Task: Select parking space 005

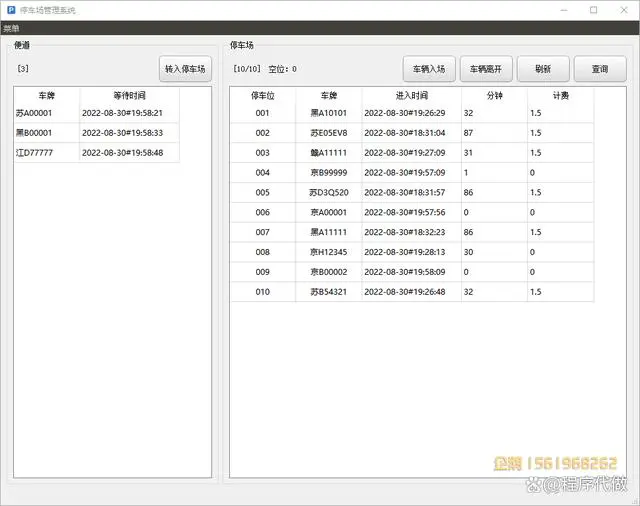Action: tap(262, 193)
